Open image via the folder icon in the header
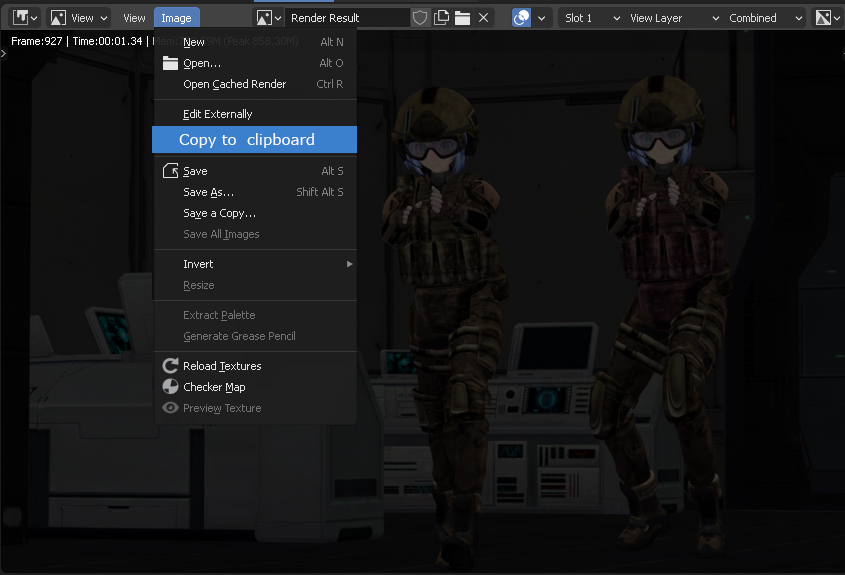The width and height of the screenshot is (845, 575). click(462, 18)
